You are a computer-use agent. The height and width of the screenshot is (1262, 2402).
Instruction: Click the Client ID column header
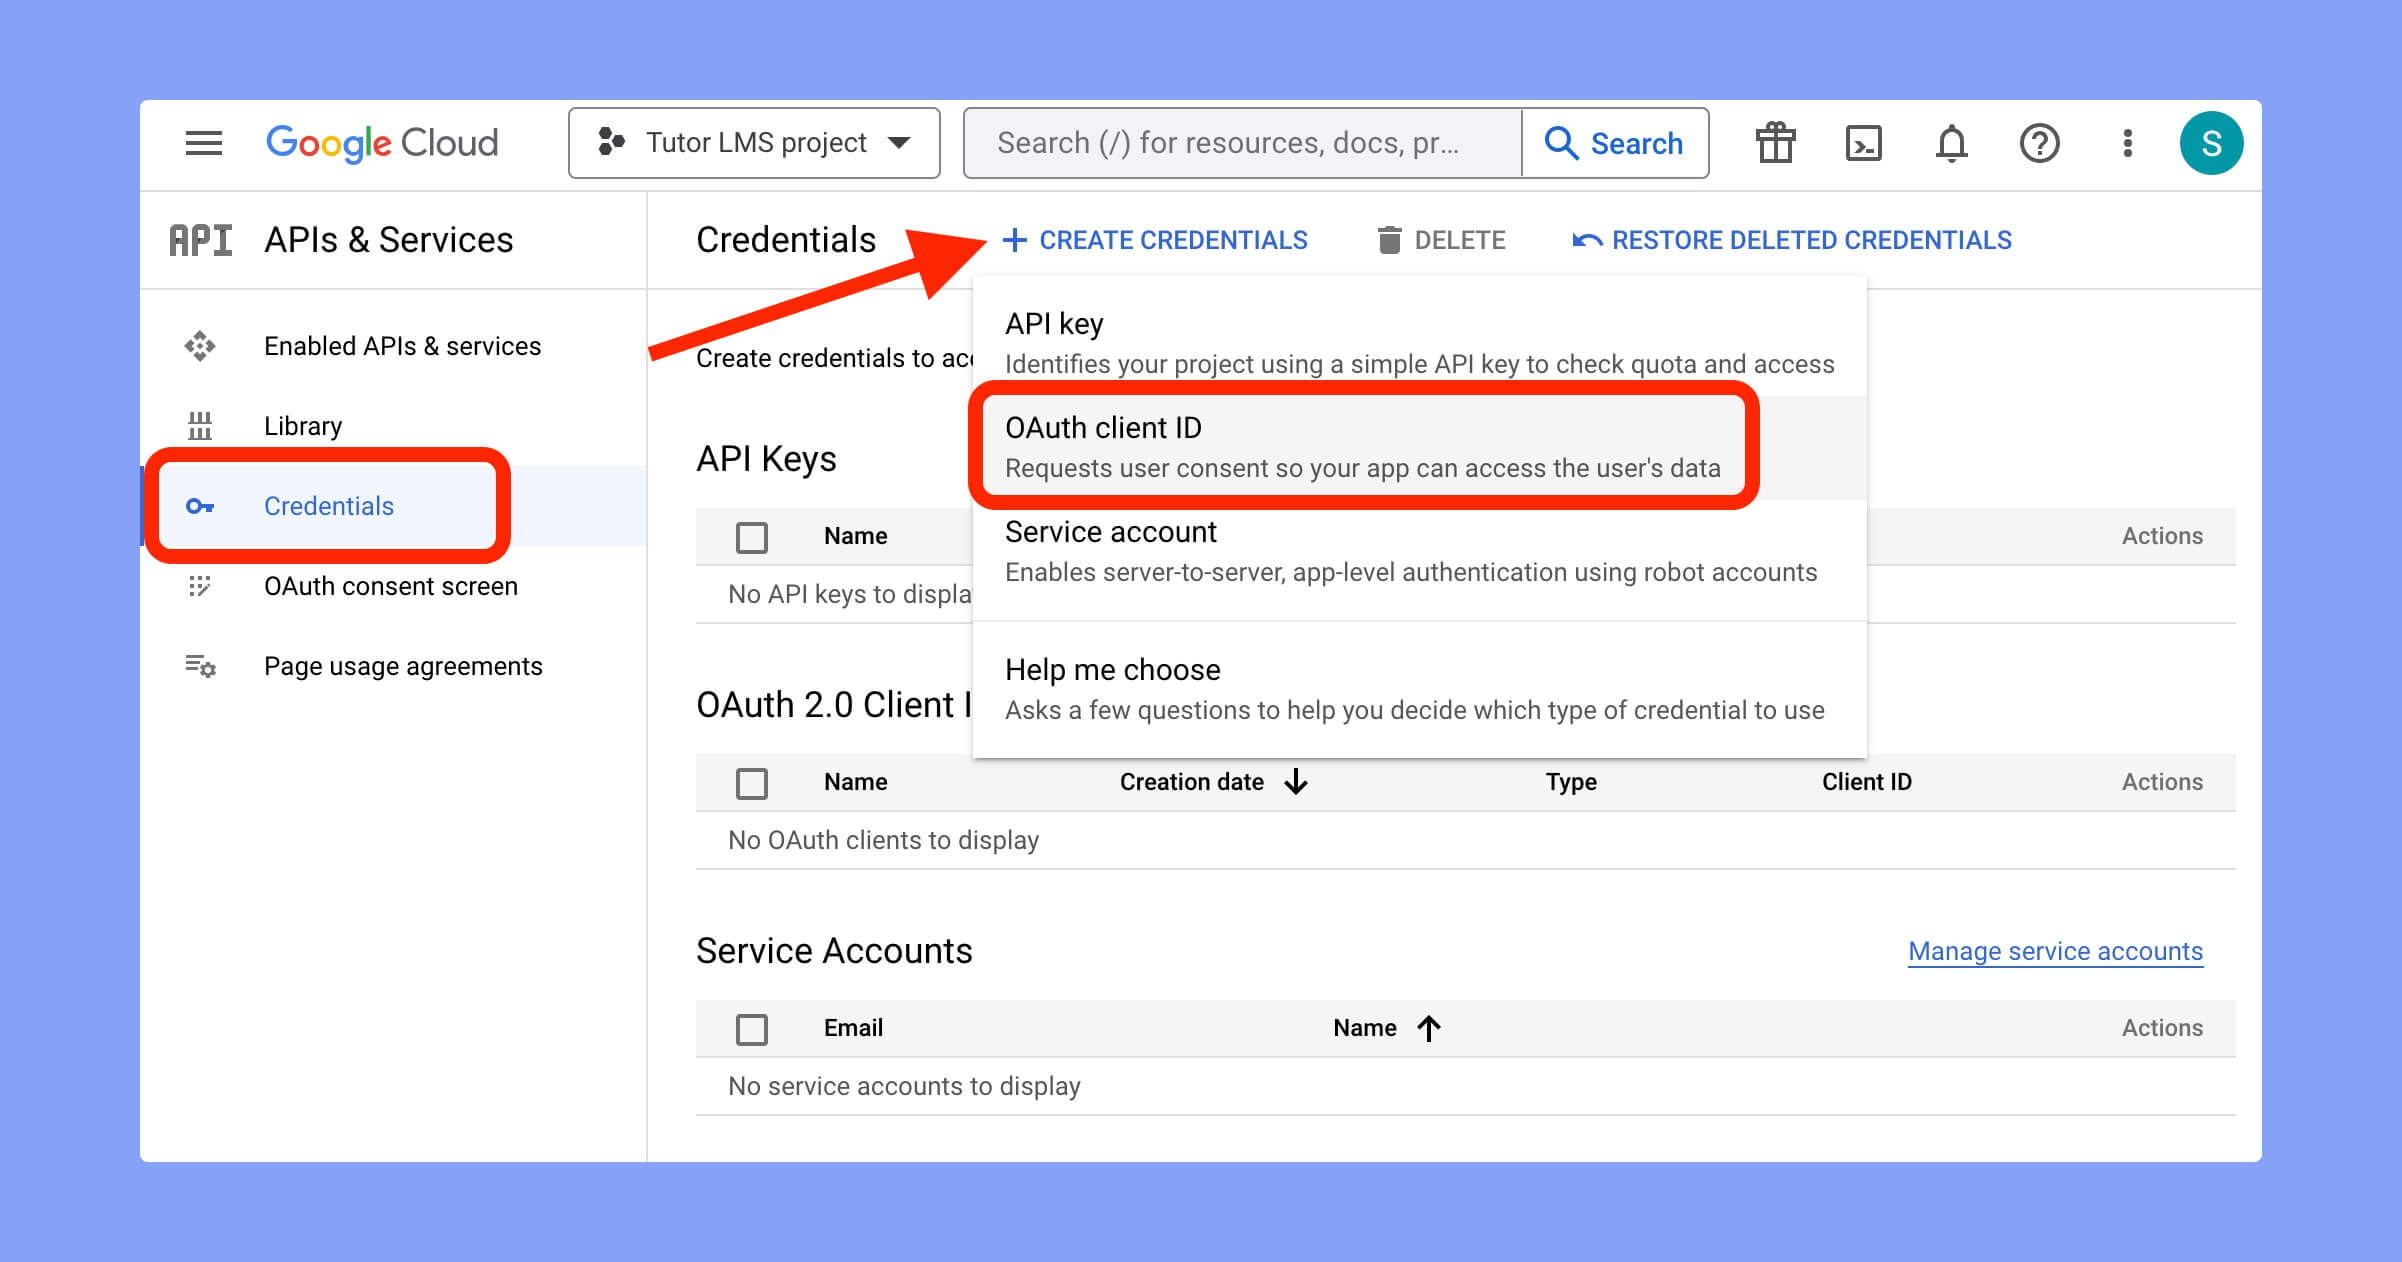coord(1866,782)
